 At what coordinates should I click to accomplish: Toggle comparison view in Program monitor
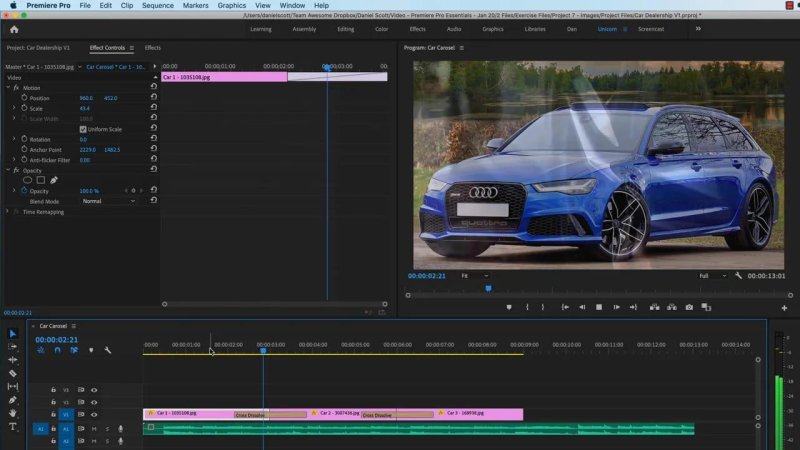pos(706,307)
